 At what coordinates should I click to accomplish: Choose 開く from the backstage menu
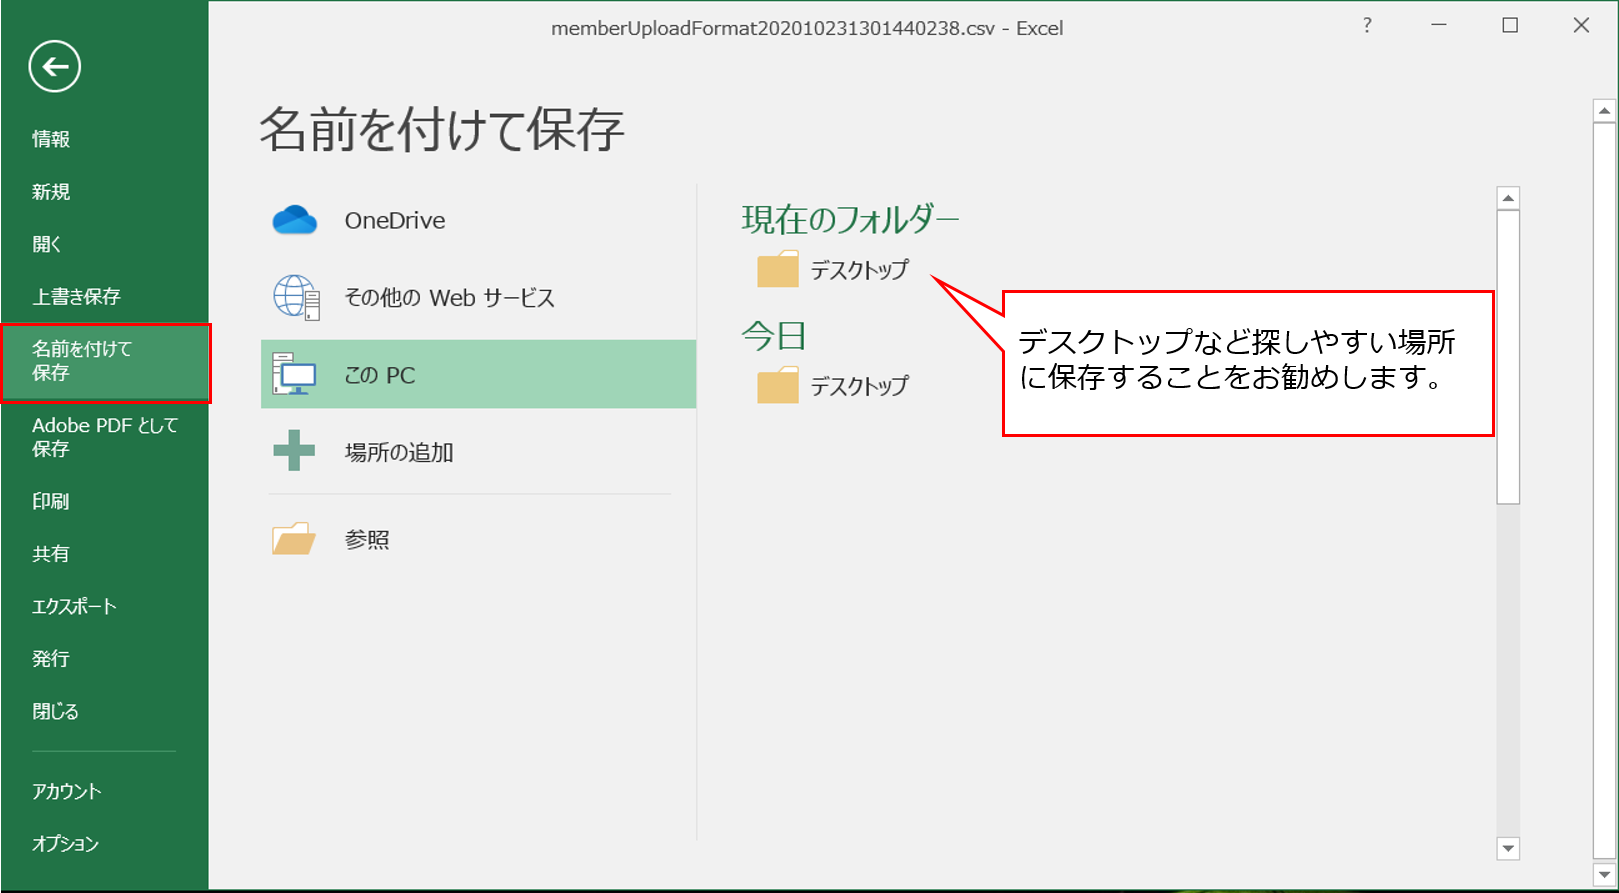(x=47, y=244)
